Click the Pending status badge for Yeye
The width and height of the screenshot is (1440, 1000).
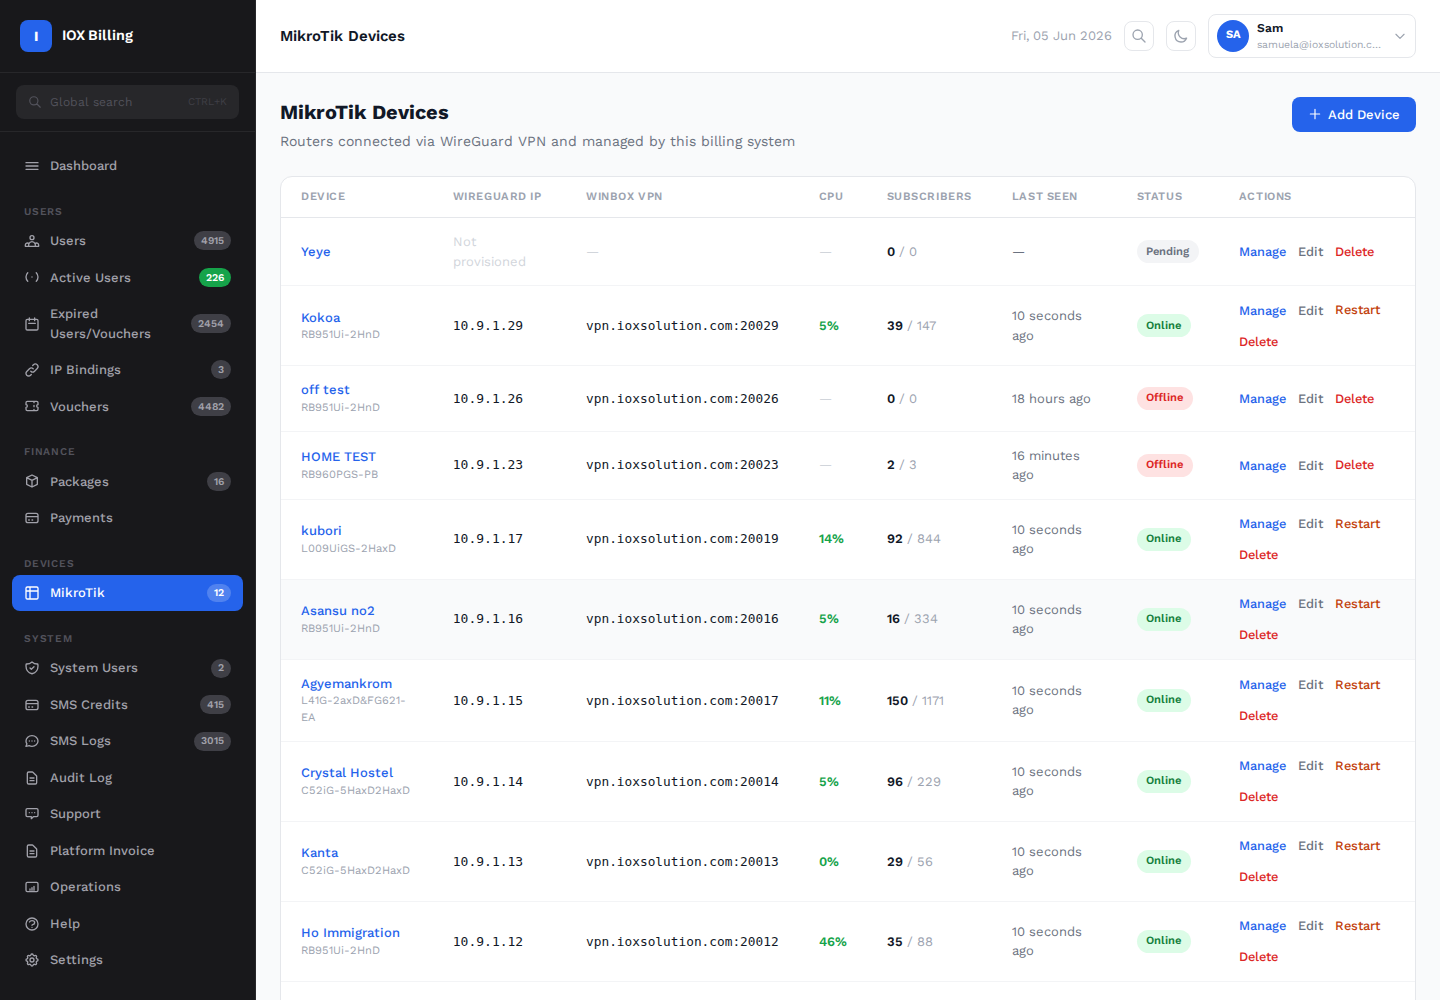point(1167,252)
